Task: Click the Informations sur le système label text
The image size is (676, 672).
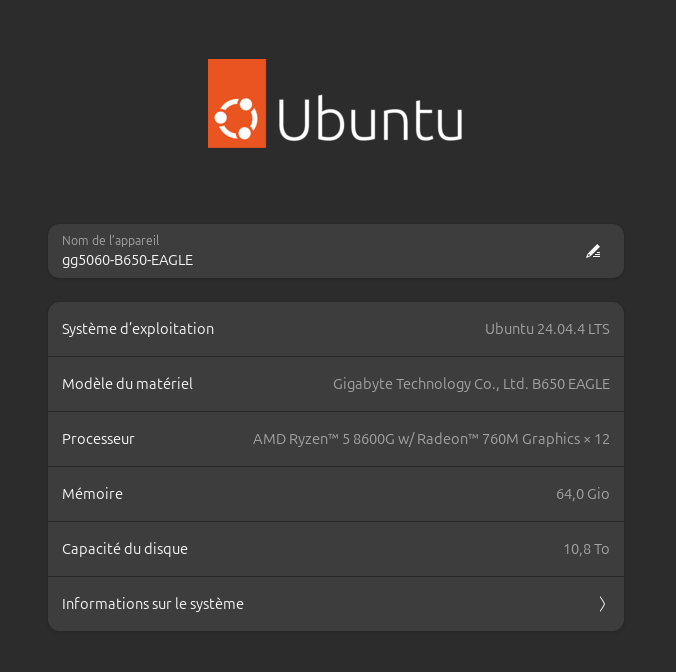Action: [153, 604]
